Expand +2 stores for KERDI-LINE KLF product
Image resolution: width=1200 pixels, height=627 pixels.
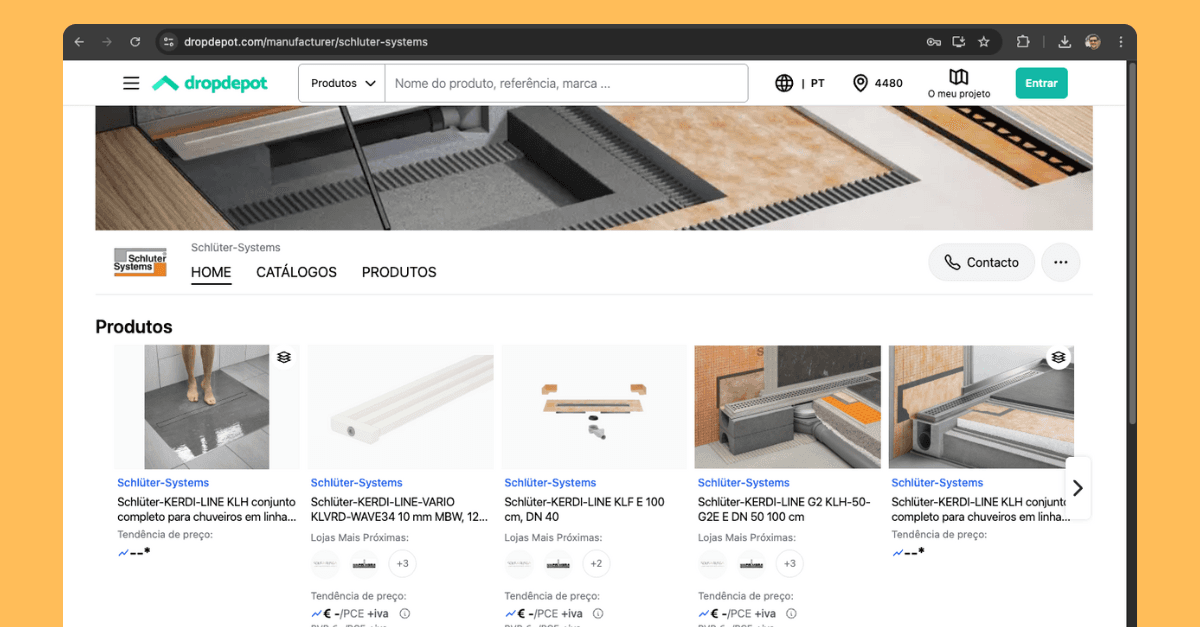coord(596,564)
